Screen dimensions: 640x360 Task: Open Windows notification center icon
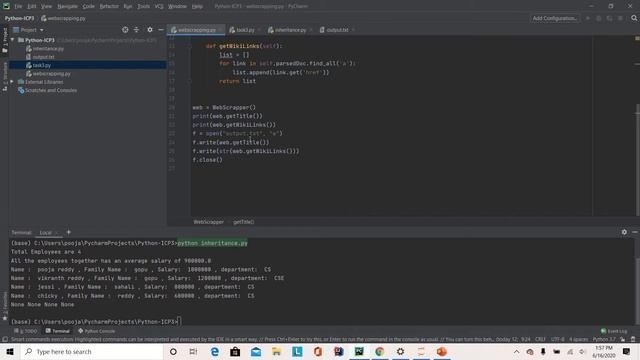[626, 351]
